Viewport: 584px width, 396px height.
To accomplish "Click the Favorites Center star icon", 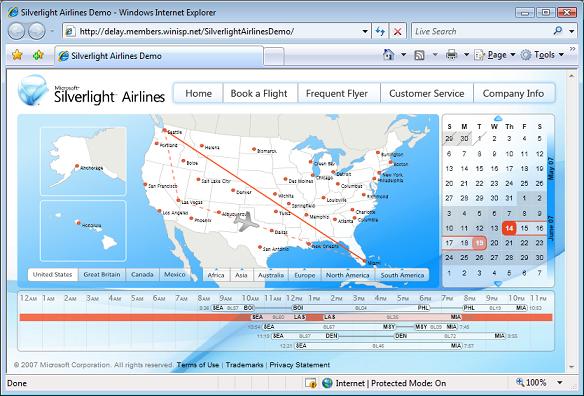I will (x=17, y=55).
